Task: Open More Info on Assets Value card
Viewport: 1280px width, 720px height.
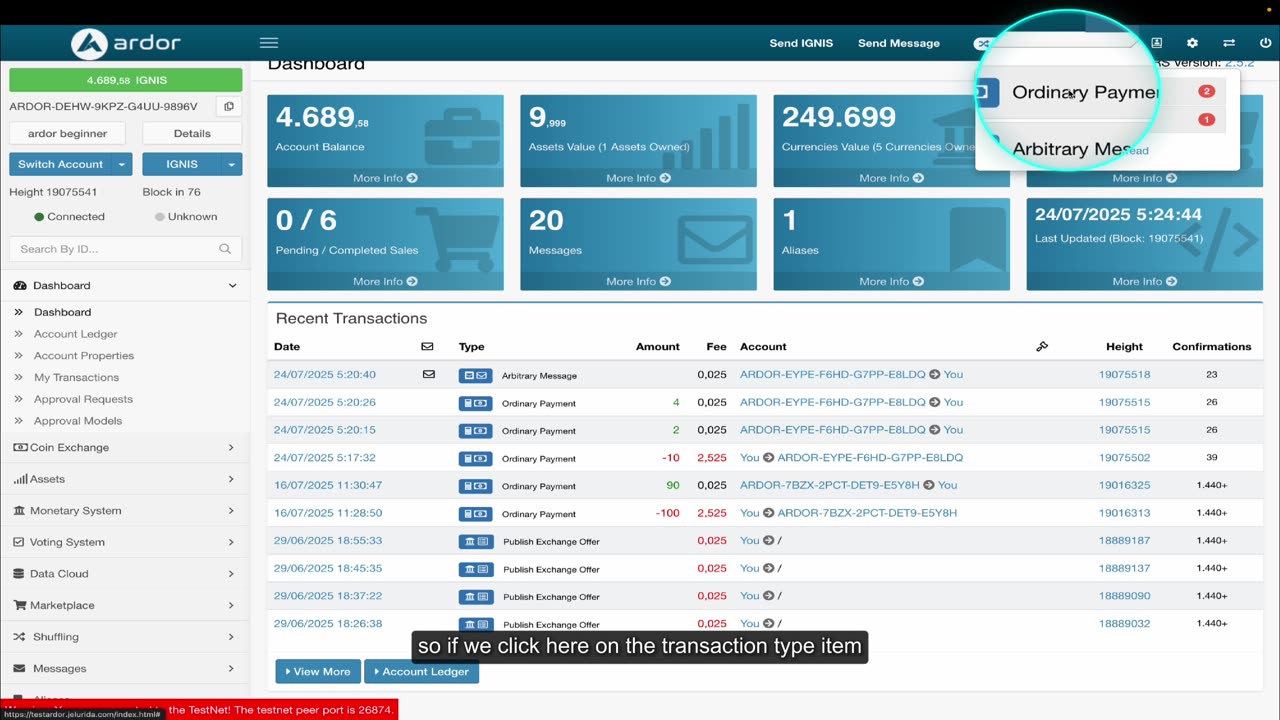Action: [x=638, y=178]
